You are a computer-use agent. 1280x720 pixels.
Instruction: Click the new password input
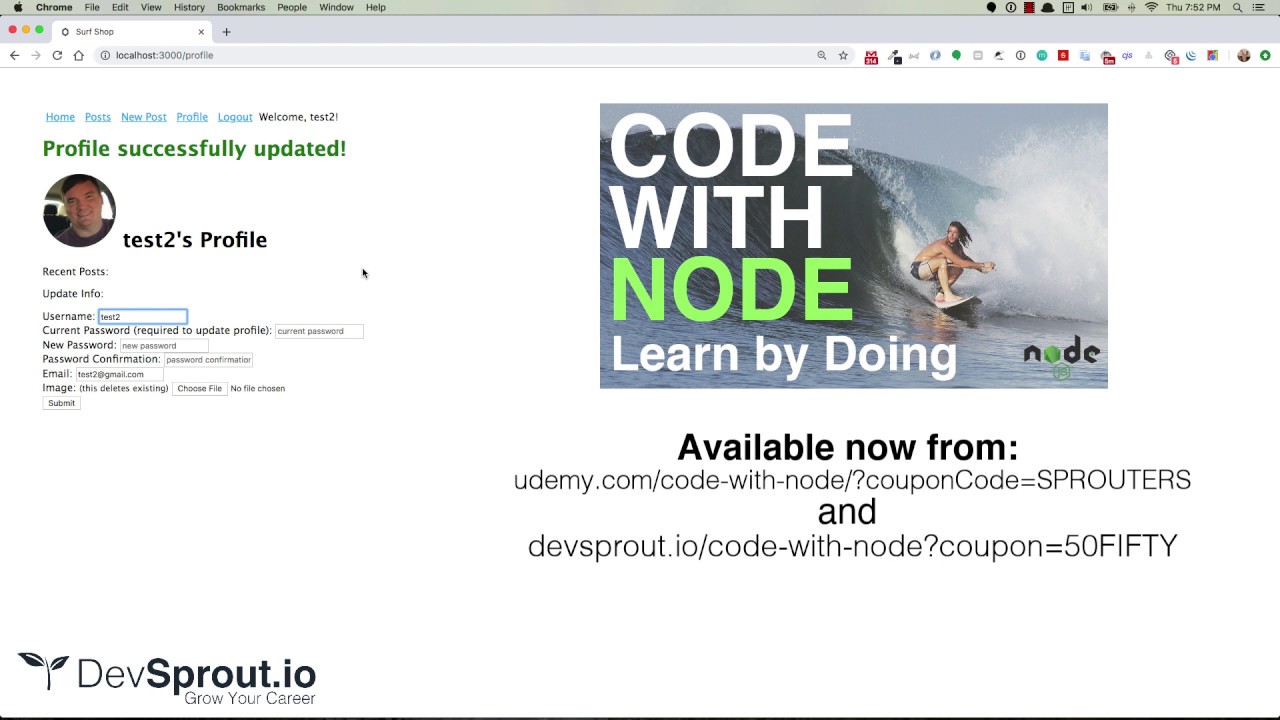pyautogui.click(x=164, y=345)
